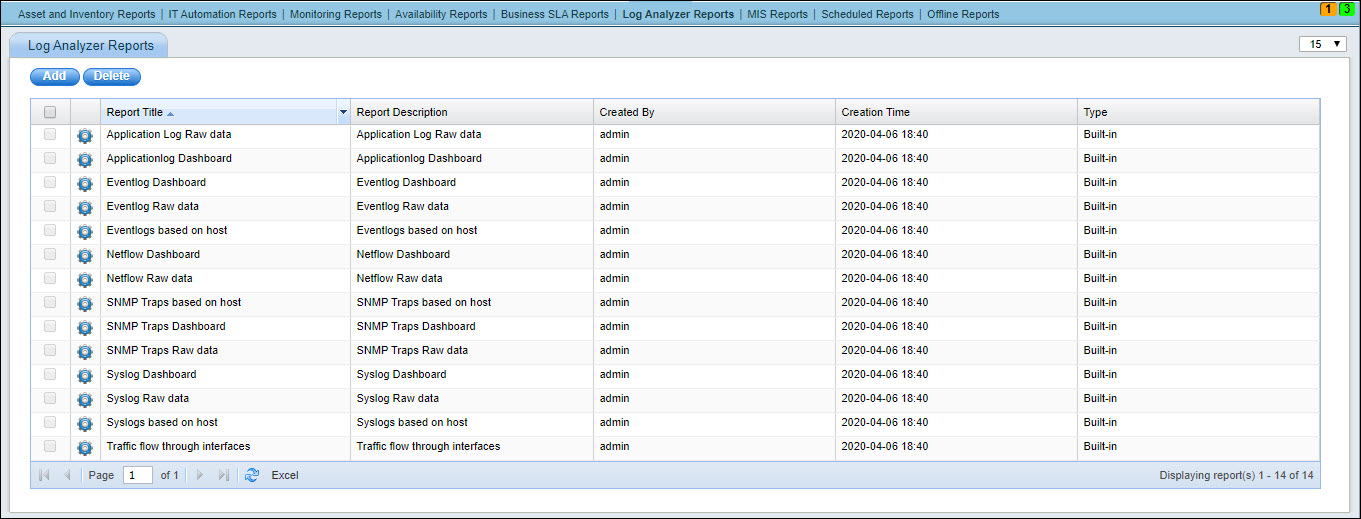Export the grid using Excel
Image resolution: width=1361 pixels, height=519 pixels.
[285, 475]
